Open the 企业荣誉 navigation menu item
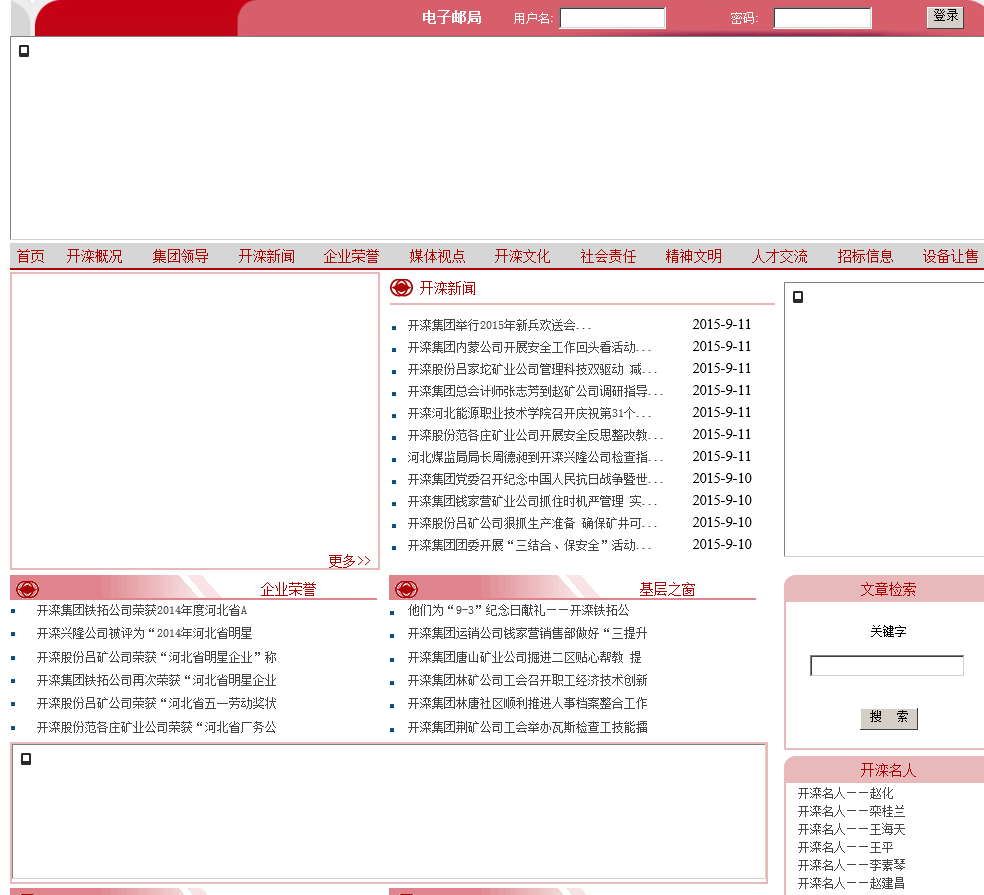 click(351, 256)
